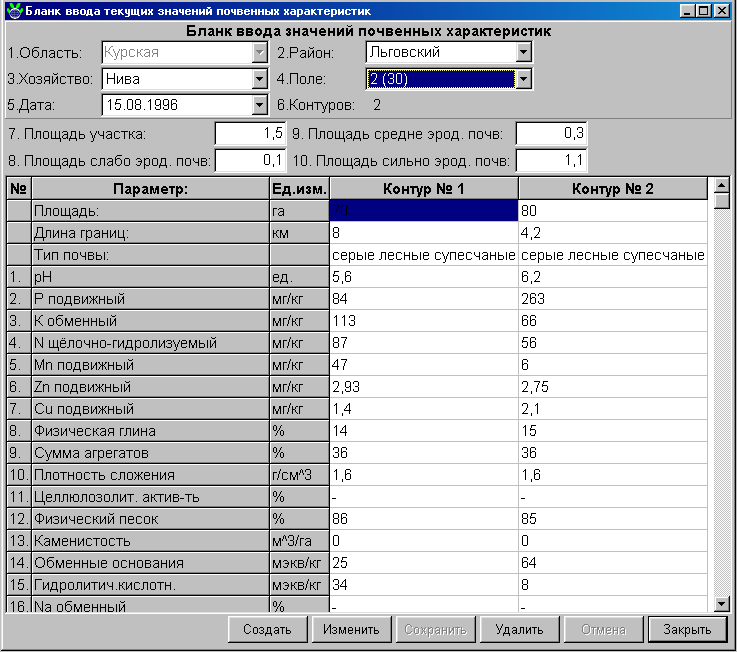Click the table scrollbar up arrow
This screenshot has height=652, width=737.
[721, 185]
